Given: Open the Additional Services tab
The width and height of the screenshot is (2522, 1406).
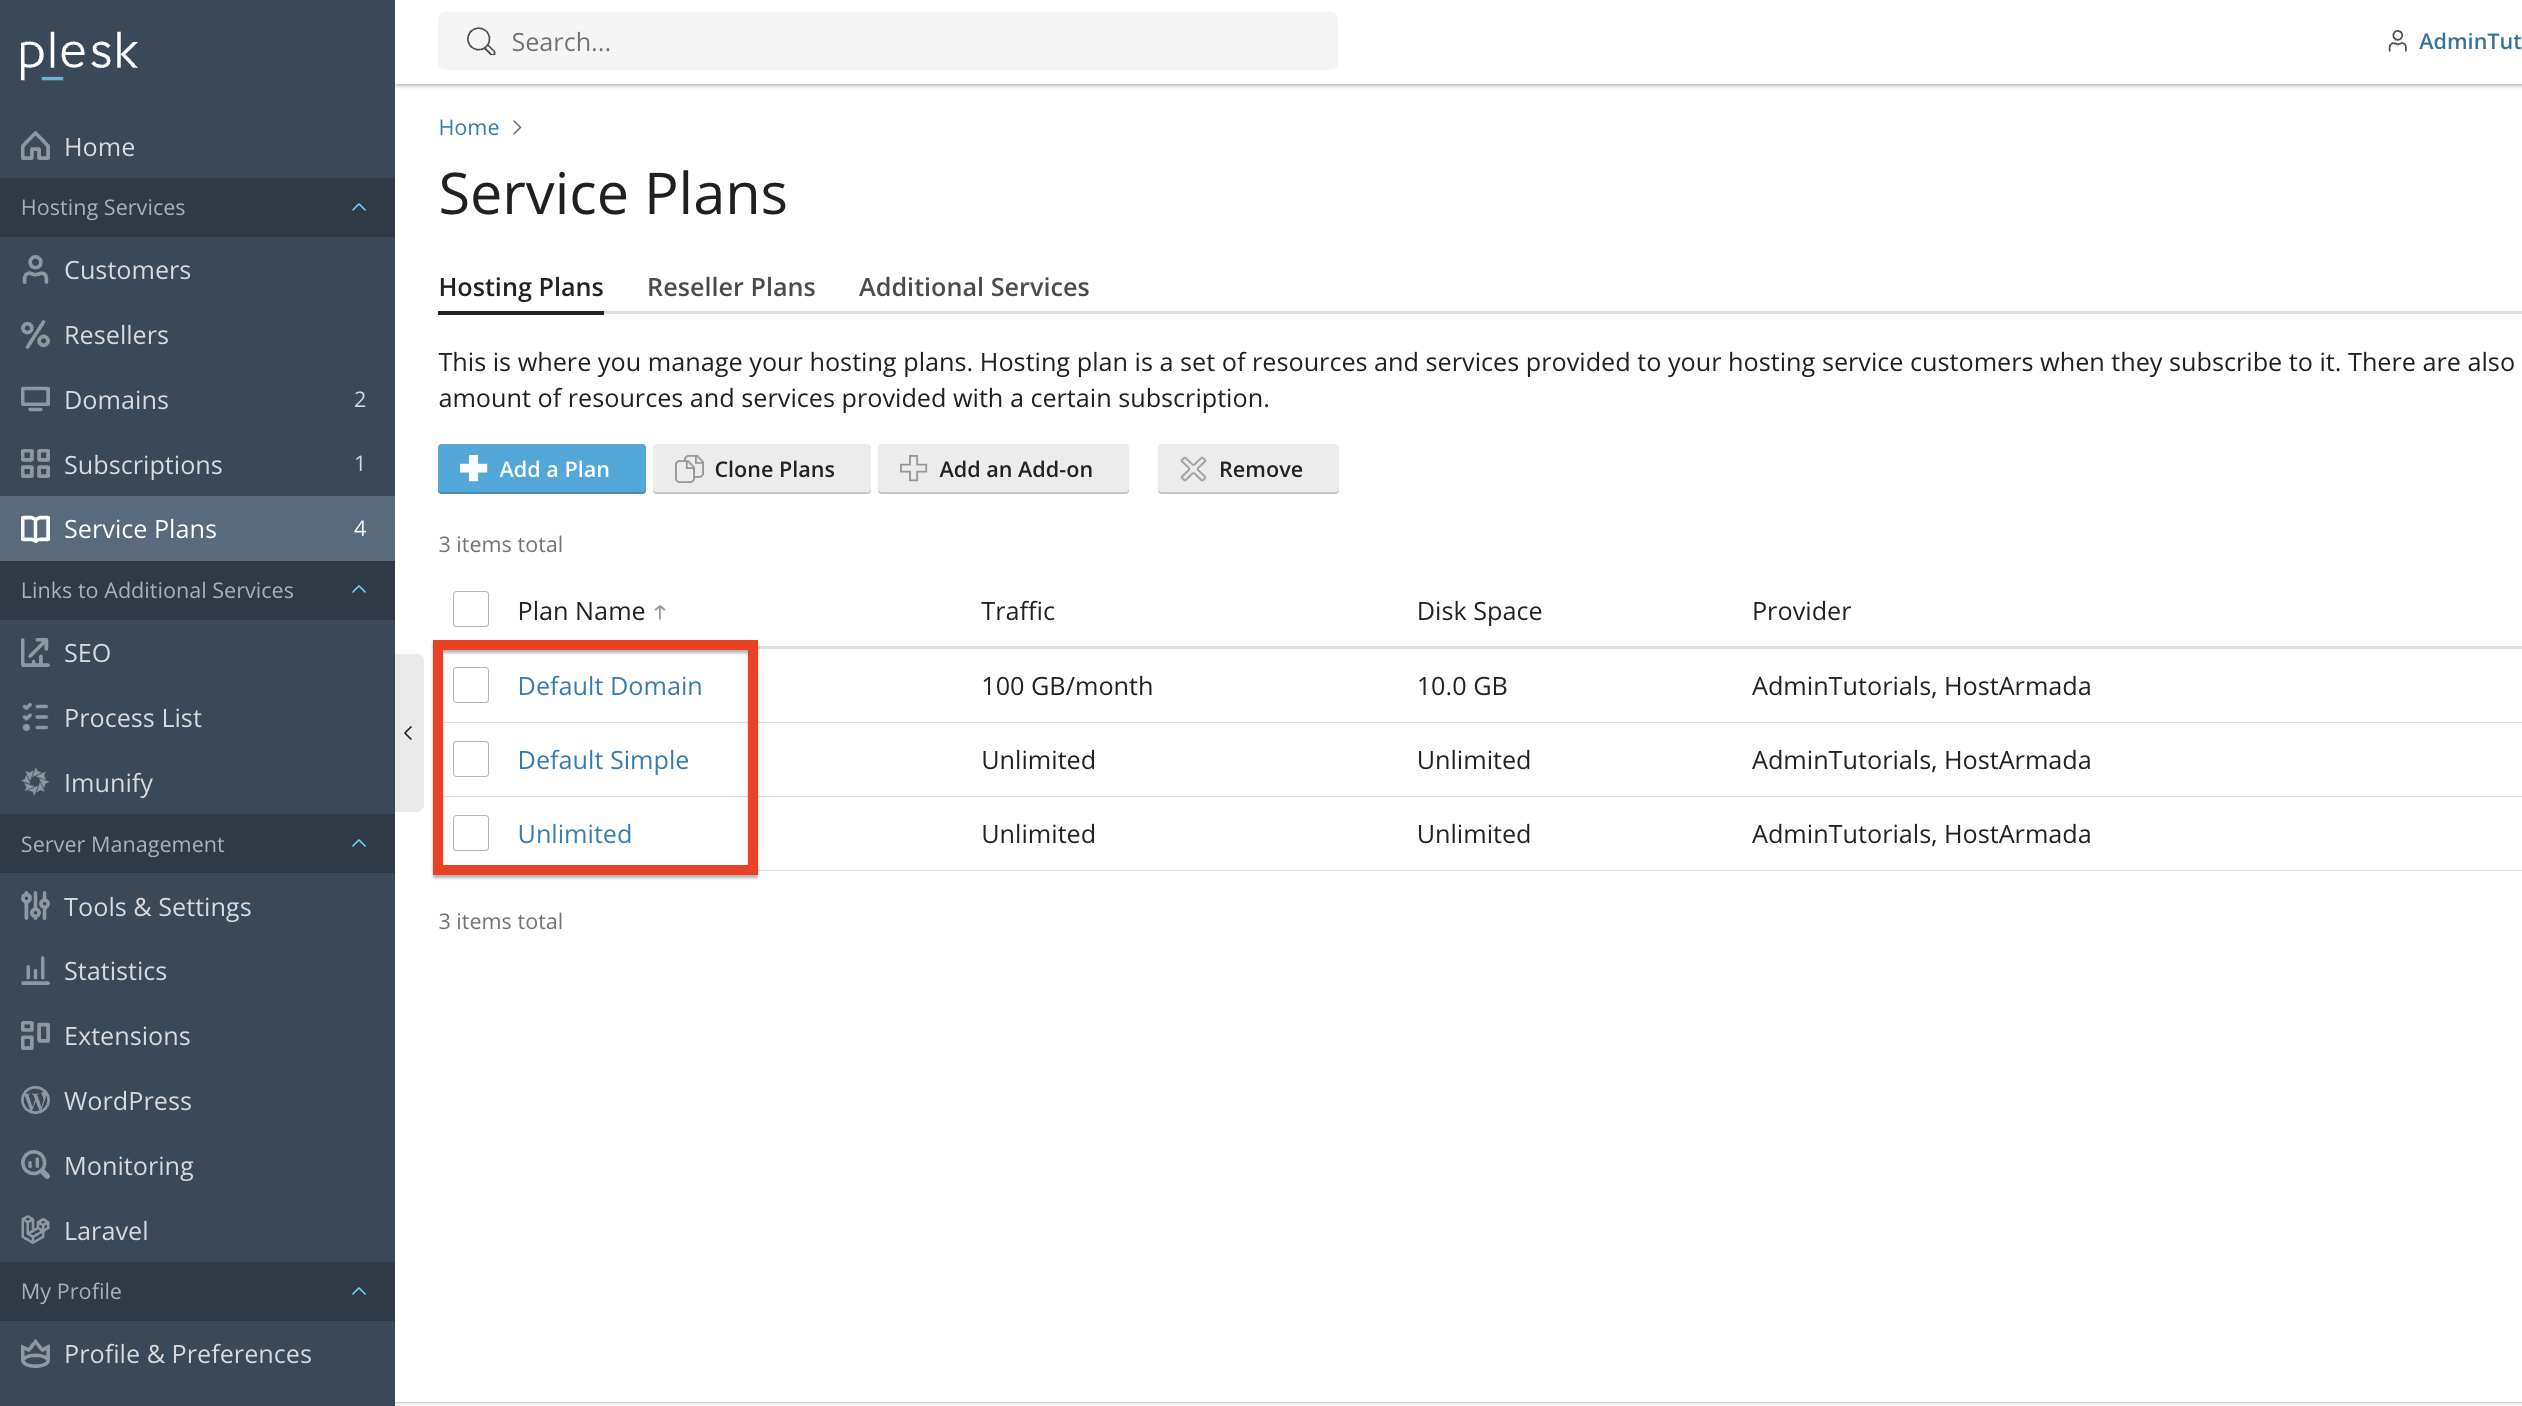Looking at the screenshot, I should (973, 287).
